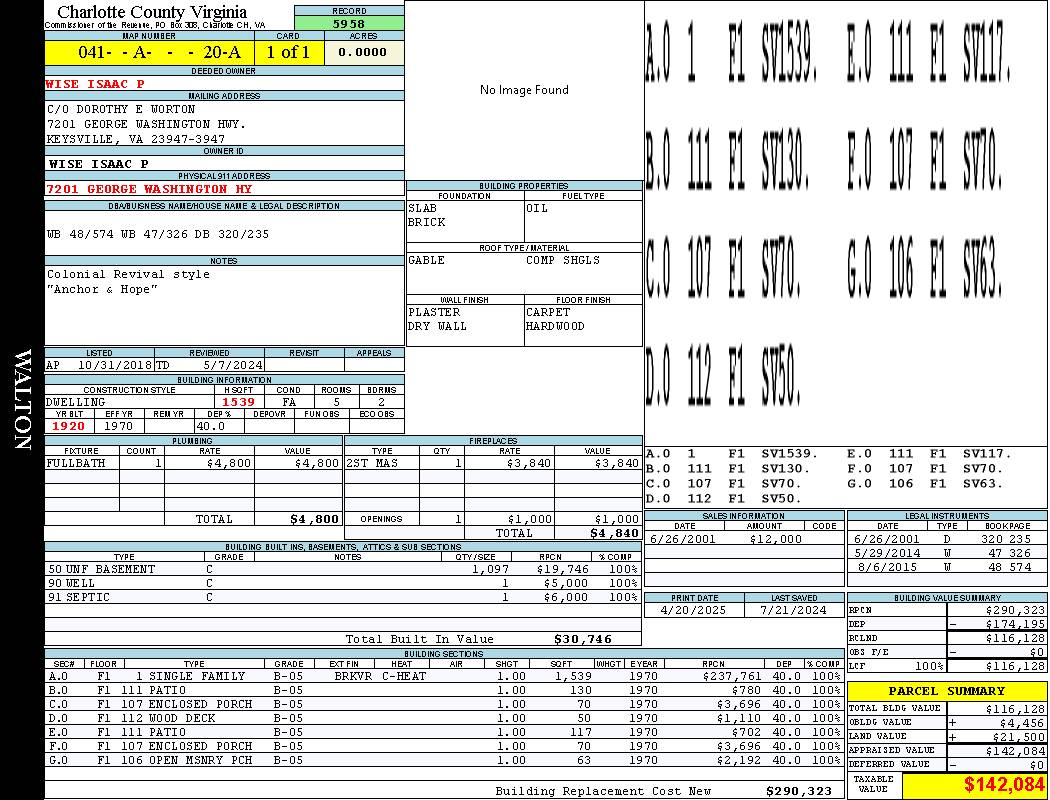
Task: Select the note "Colonial Revival style"
Action: coord(129,274)
